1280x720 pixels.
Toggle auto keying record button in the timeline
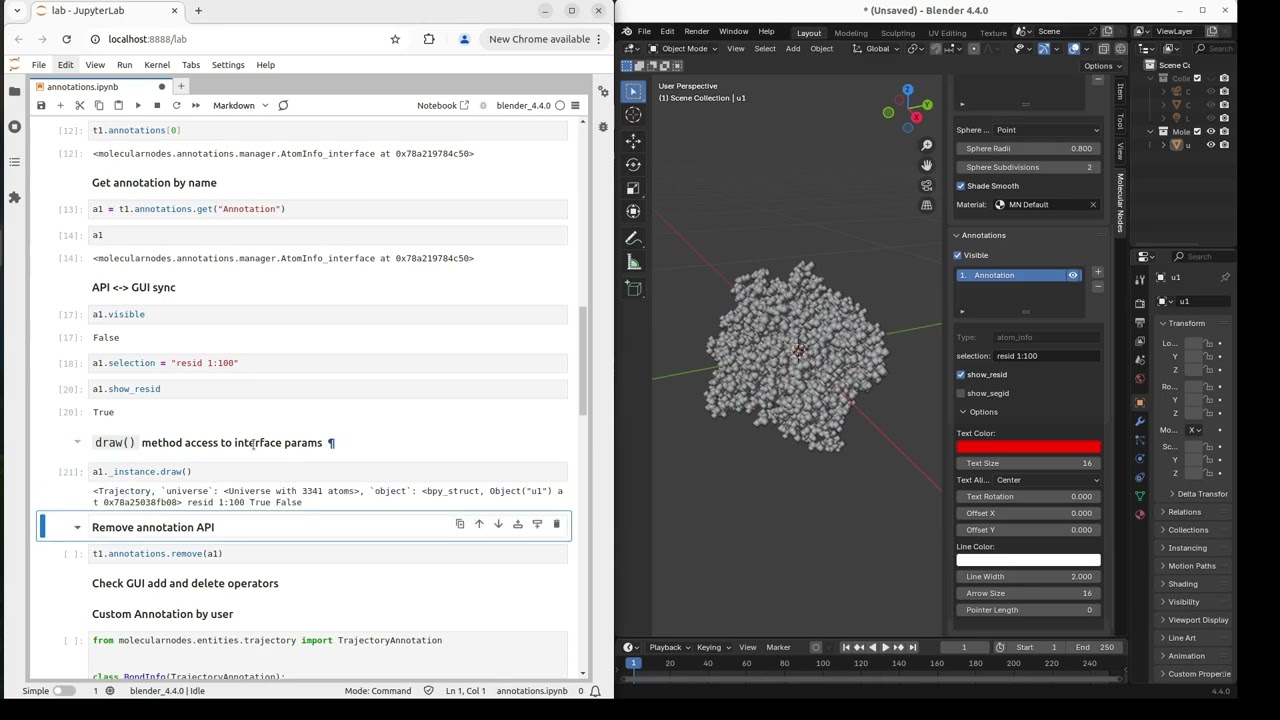click(x=816, y=647)
